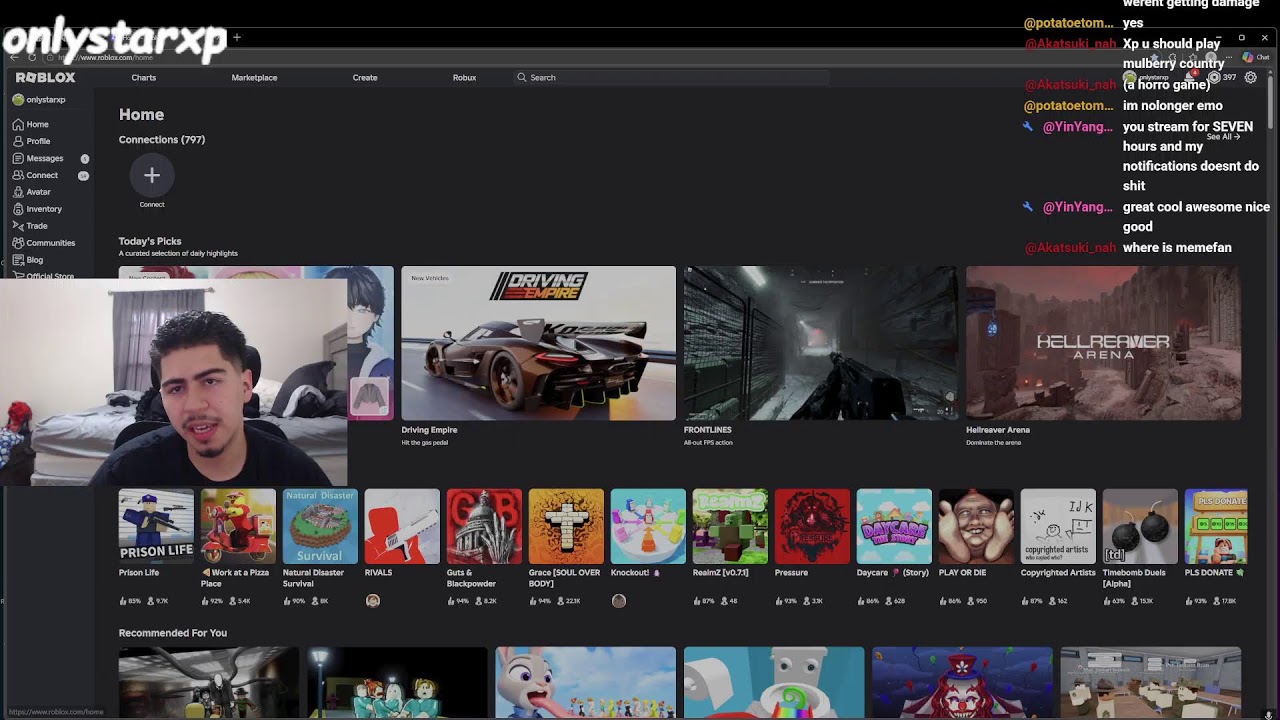Click the 'Hellreaver Arena' title under the card
Viewport: 1280px width, 720px height.
click(x=998, y=430)
